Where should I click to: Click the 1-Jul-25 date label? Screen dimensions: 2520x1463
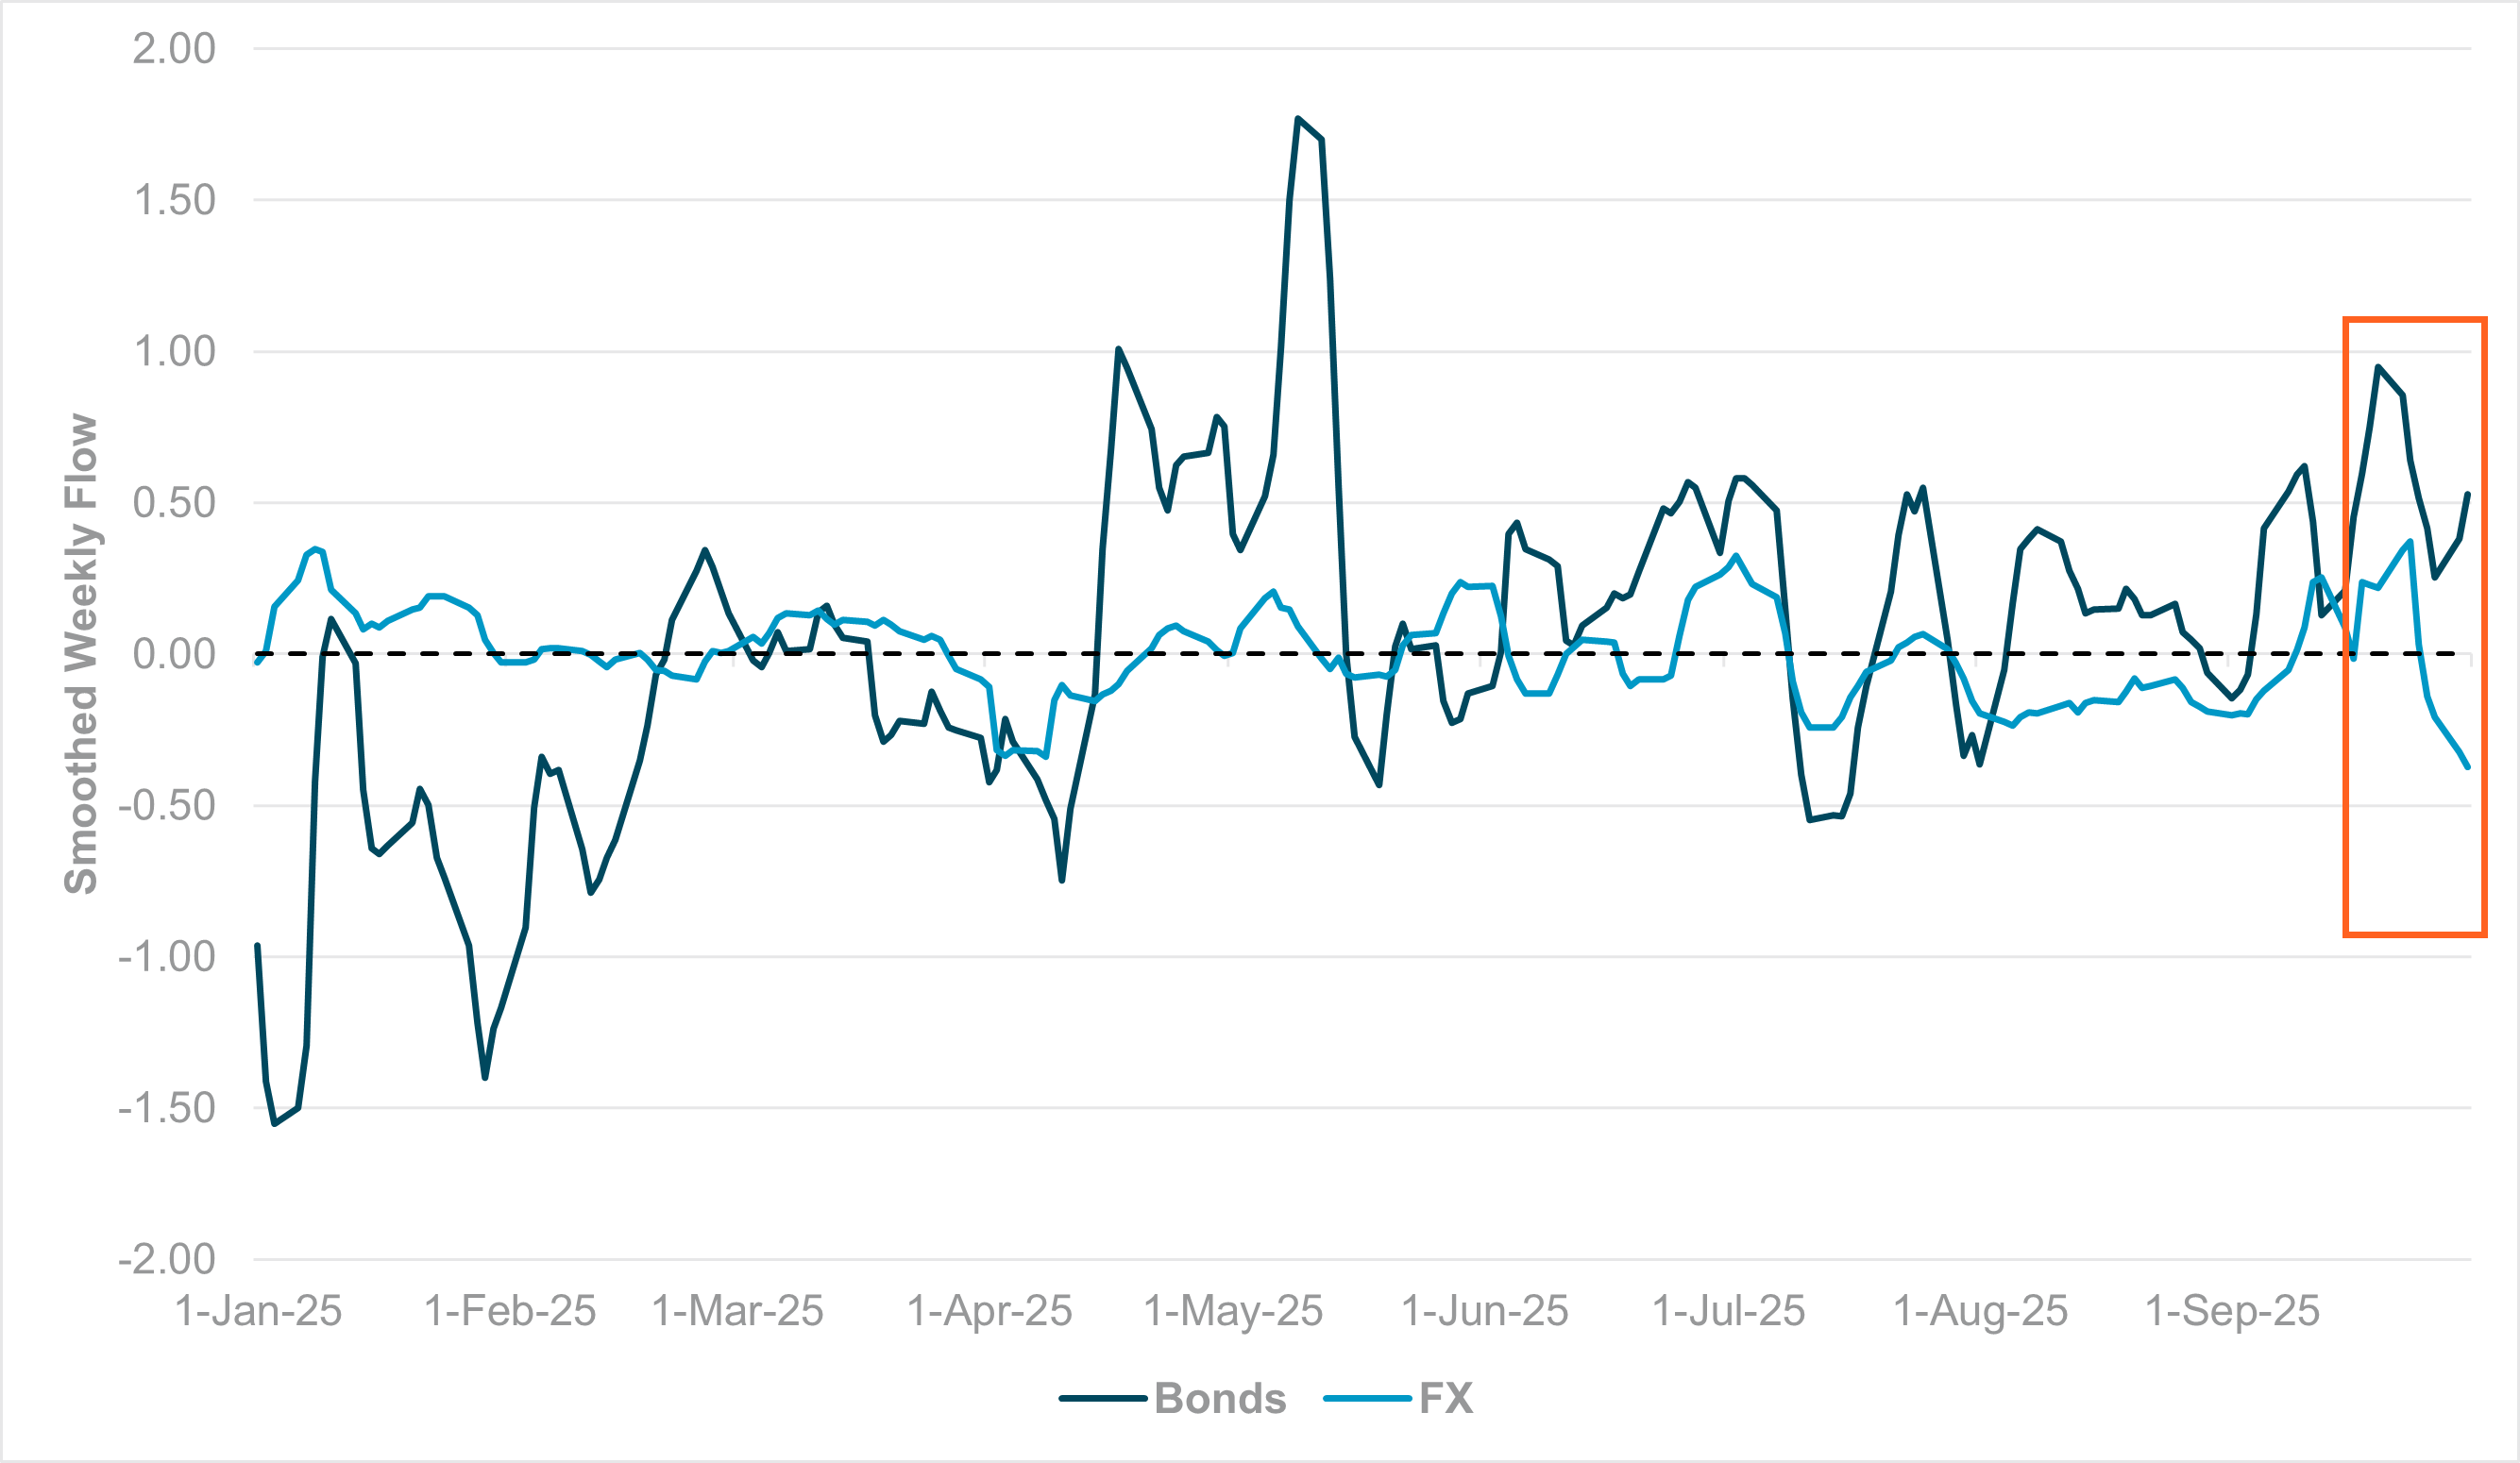click(1729, 1311)
